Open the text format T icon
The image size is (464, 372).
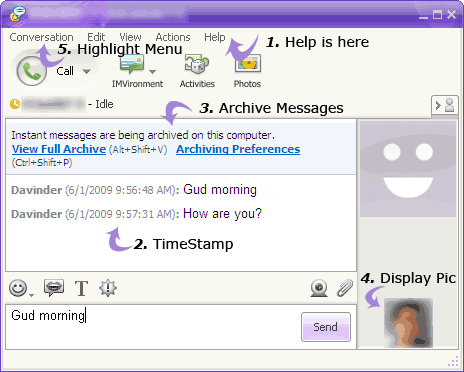point(81,288)
